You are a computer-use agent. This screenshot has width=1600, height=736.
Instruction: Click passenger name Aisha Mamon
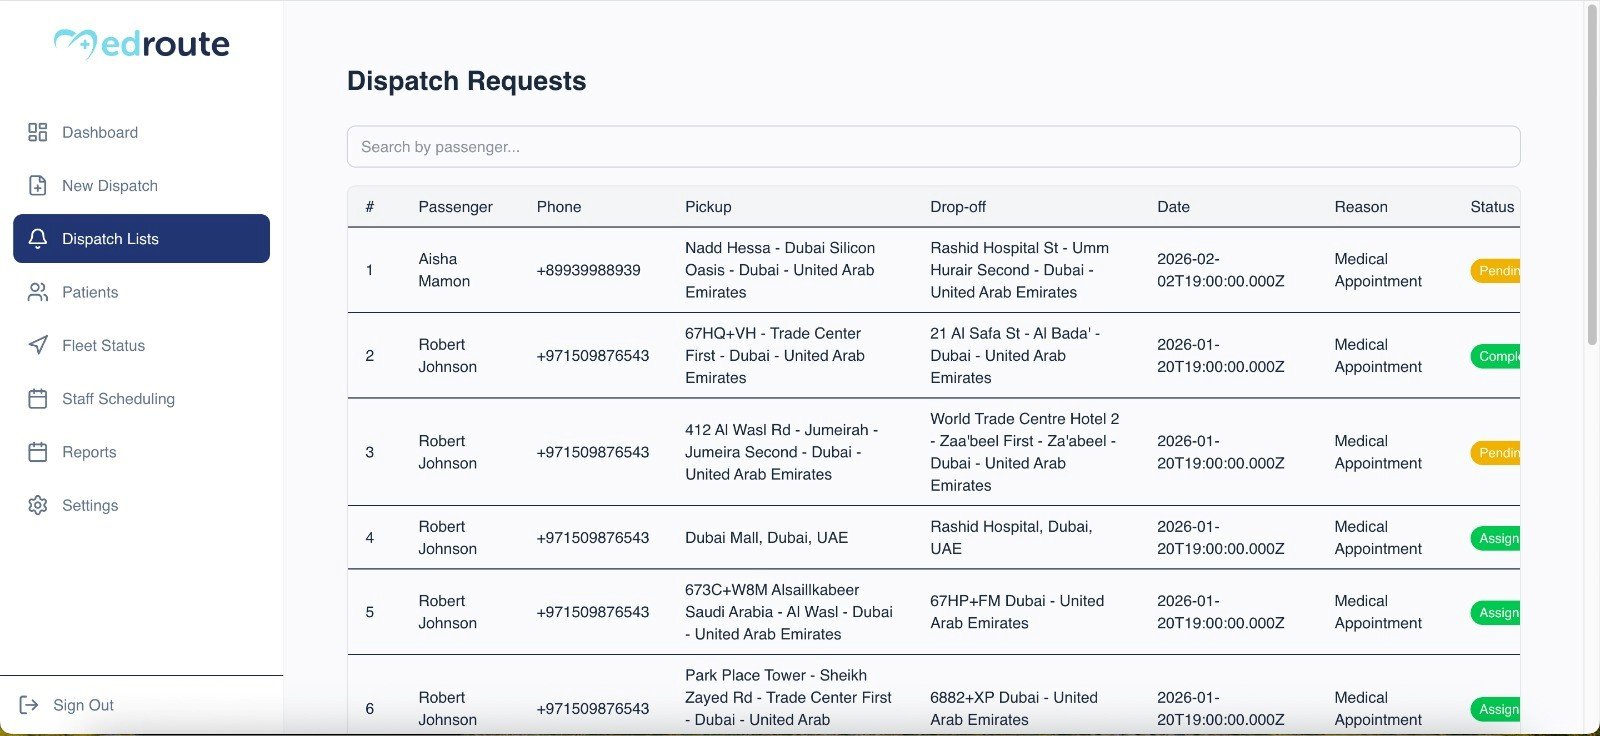tap(443, 270)
